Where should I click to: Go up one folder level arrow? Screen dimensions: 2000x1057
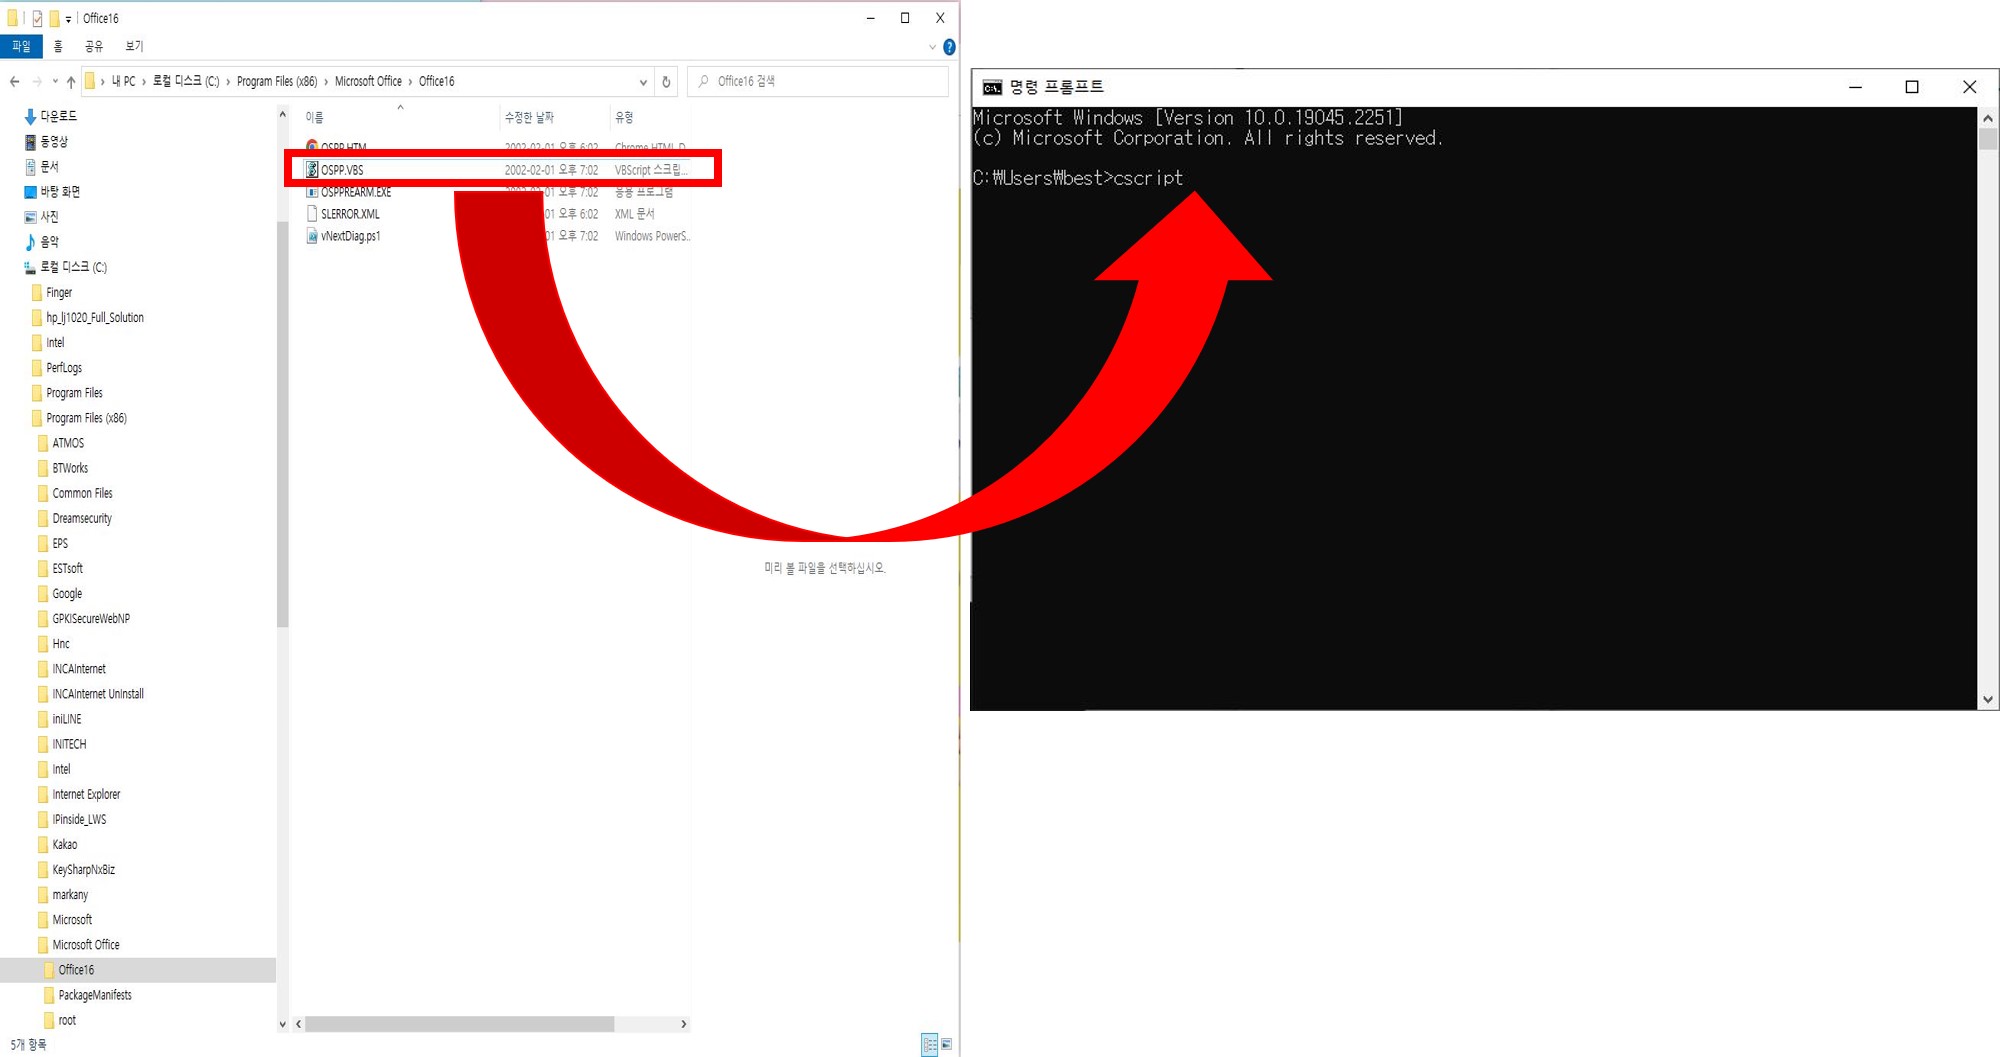[71, 82]
